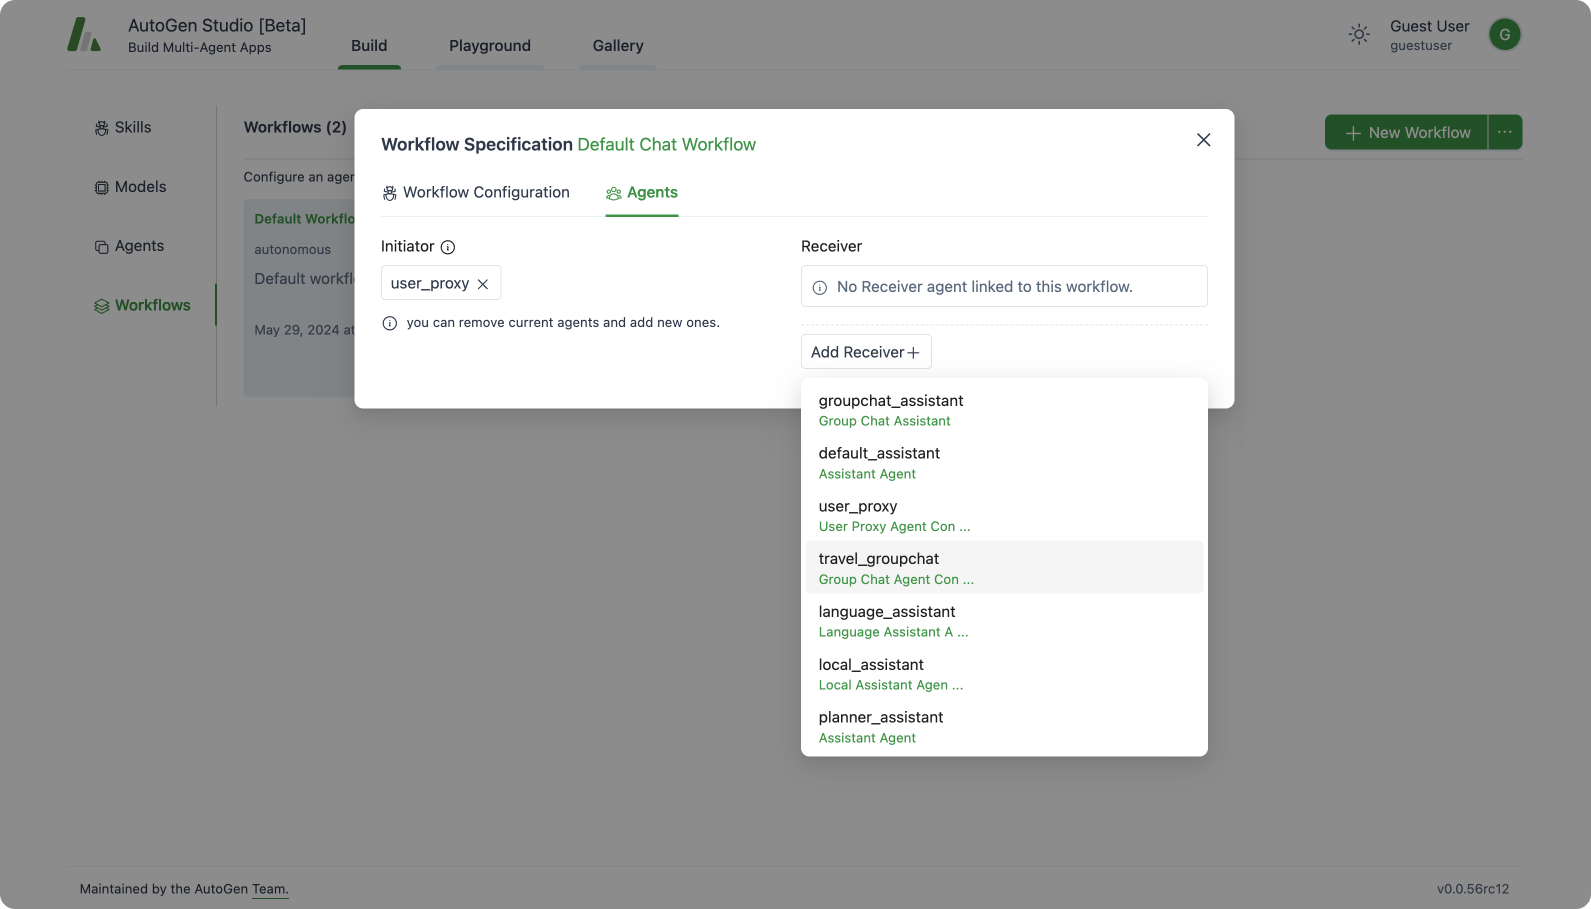This screenshot has width=1591, height=909.
Task: Click info icon beside remove agents hint
Action: tap(390, 323)
